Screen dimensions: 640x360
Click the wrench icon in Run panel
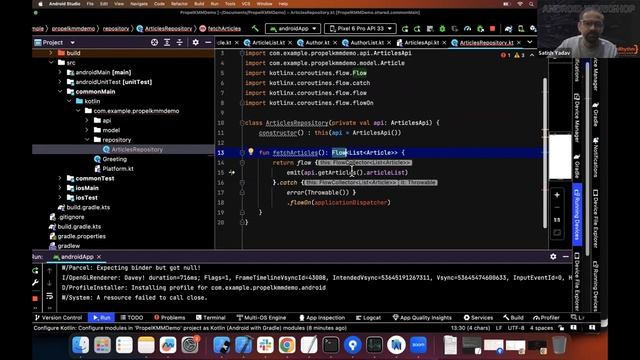pos(36,282)
